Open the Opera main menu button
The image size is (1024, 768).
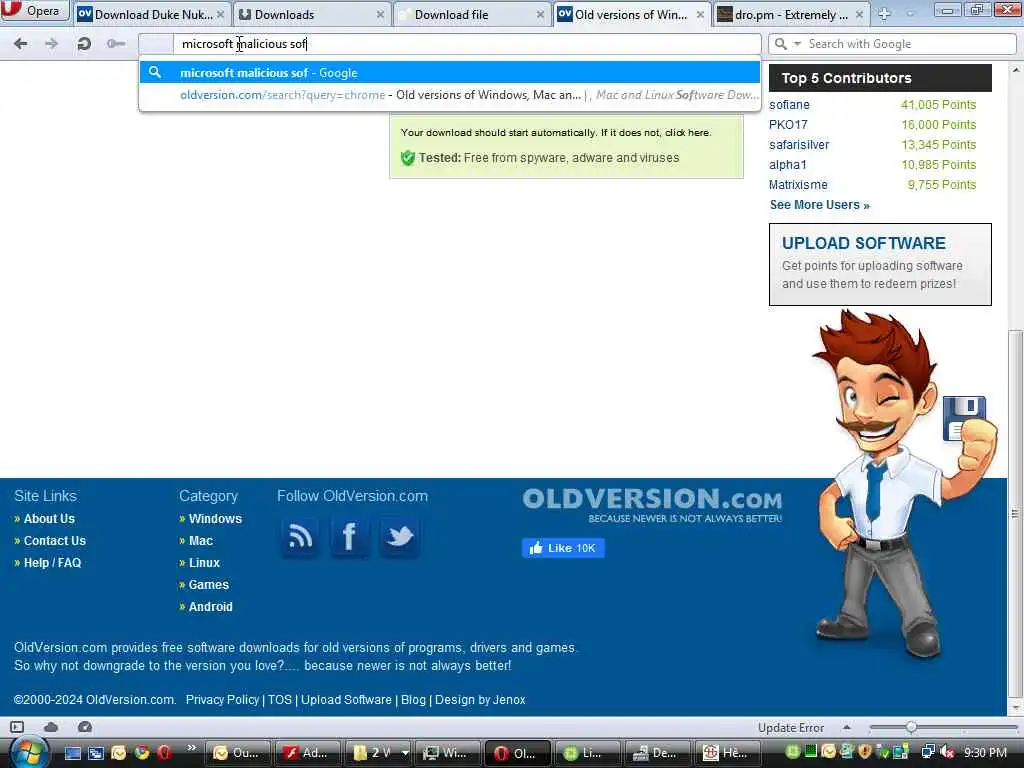click(34, 10)
